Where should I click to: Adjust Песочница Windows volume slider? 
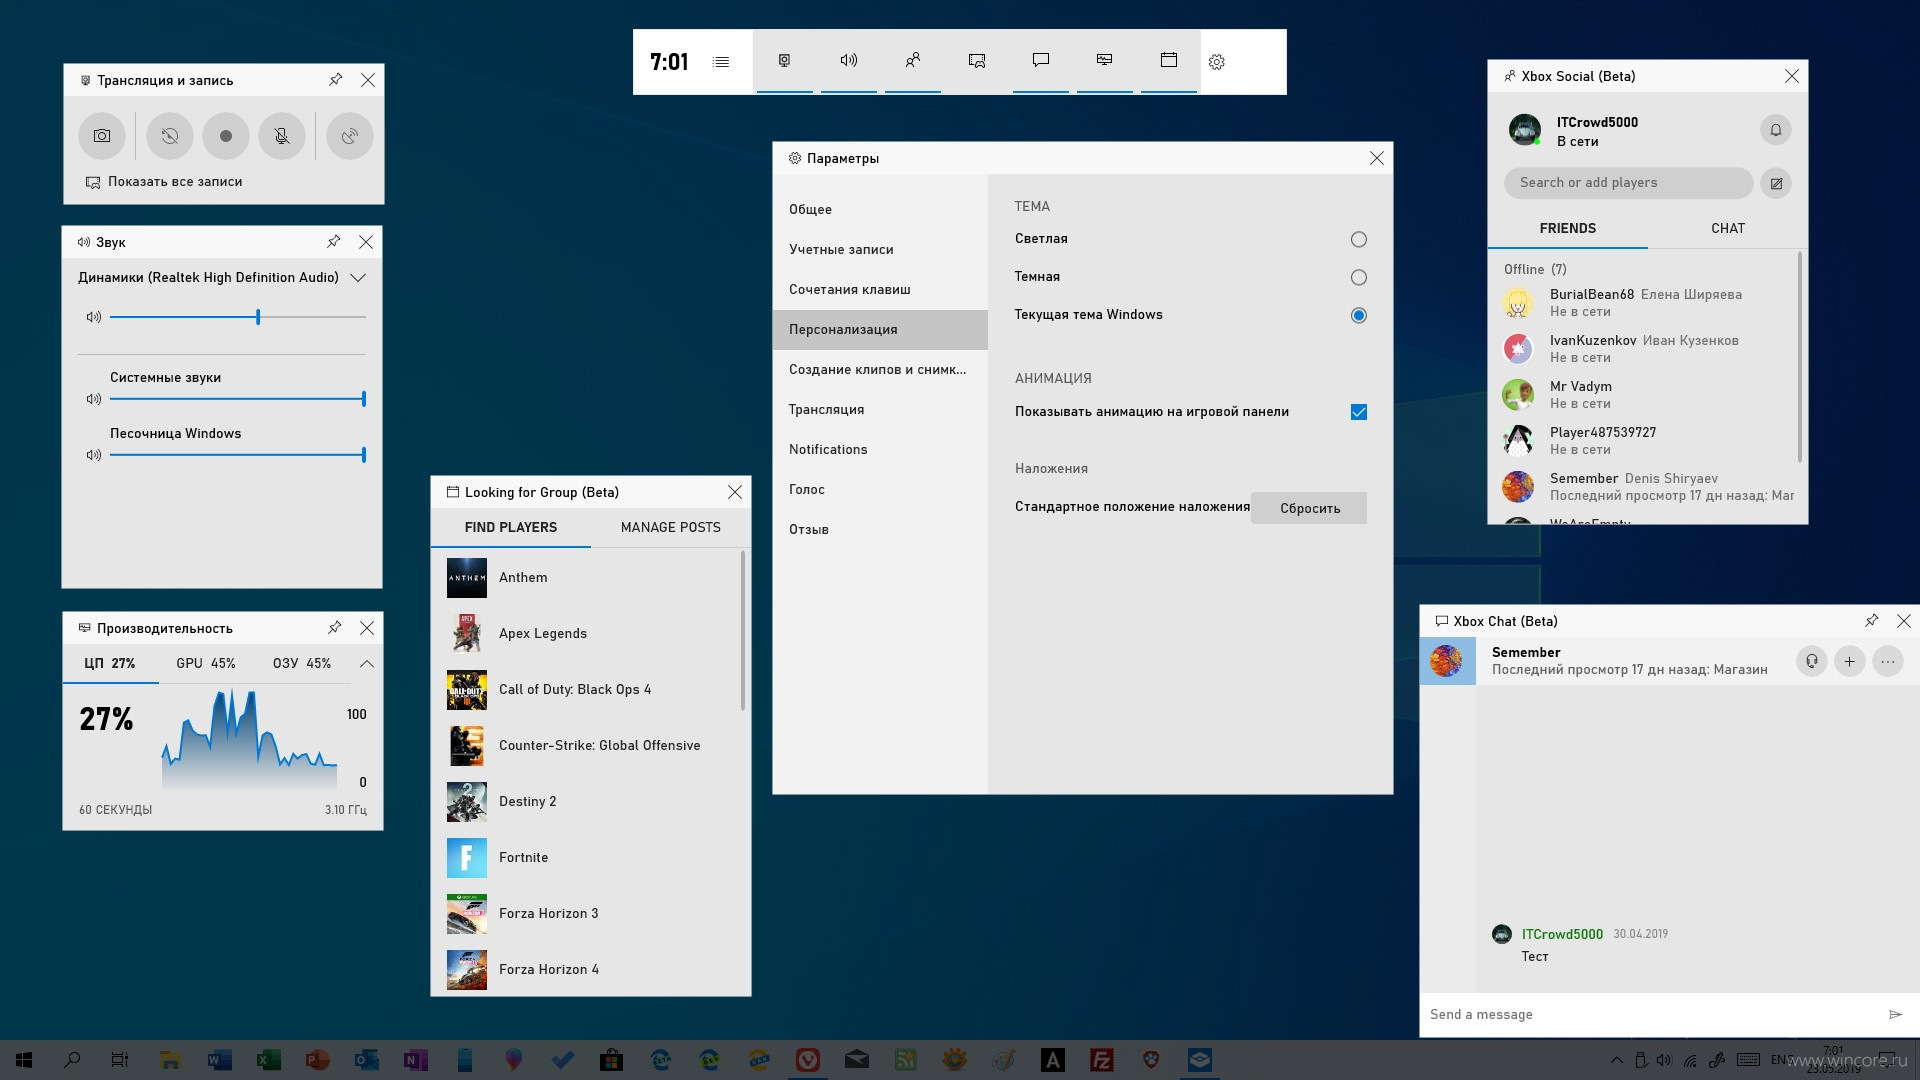coord(238,455)
